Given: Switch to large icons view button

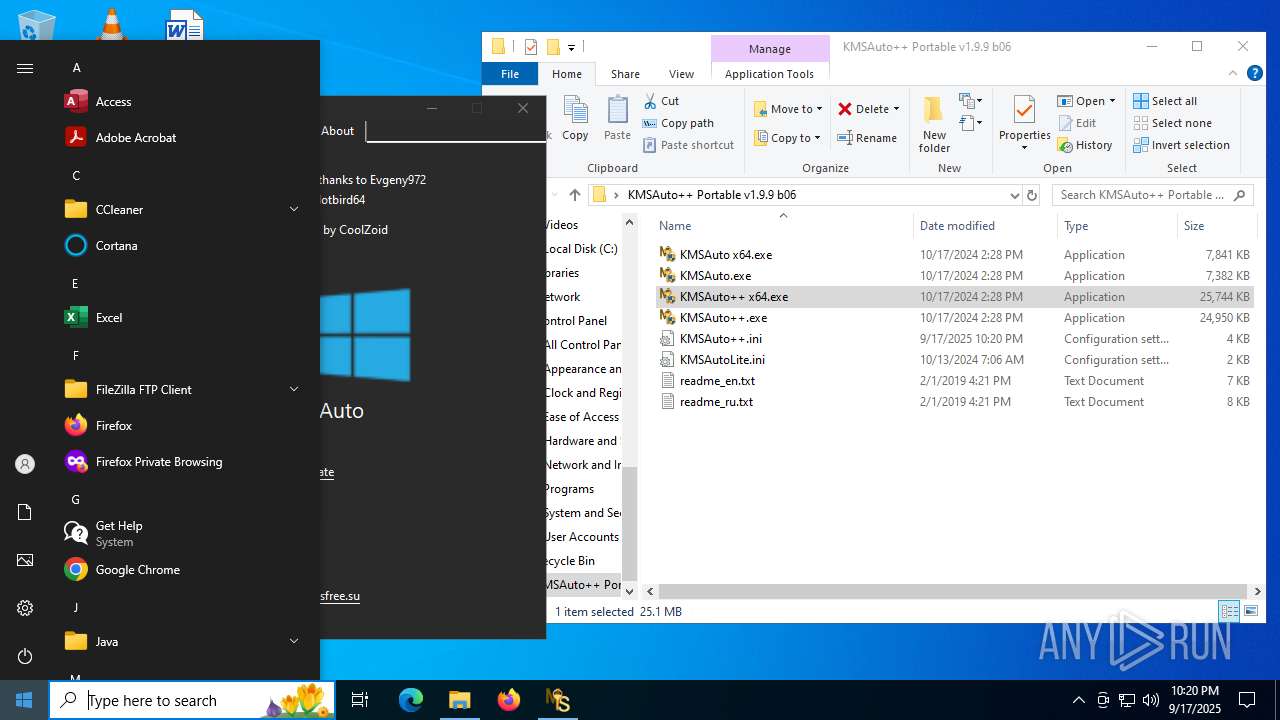Looking at the screenshot, I should 1251,611.
